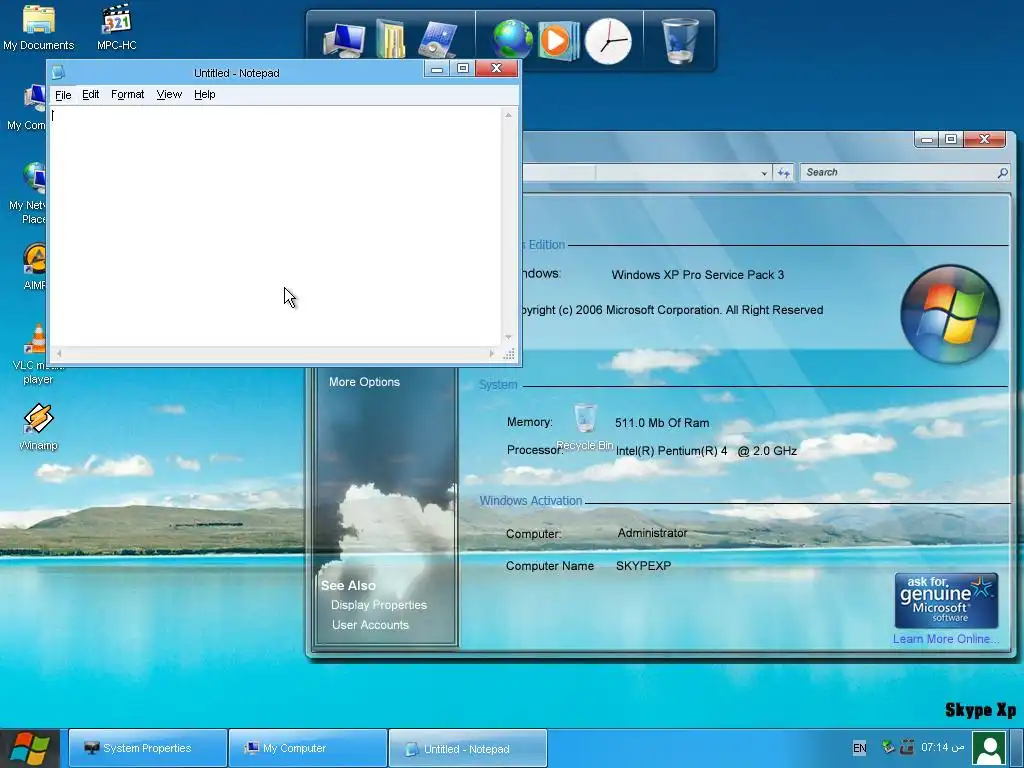
Task: Click the SKYPEXP computer name value
Action: pos(643,566)
